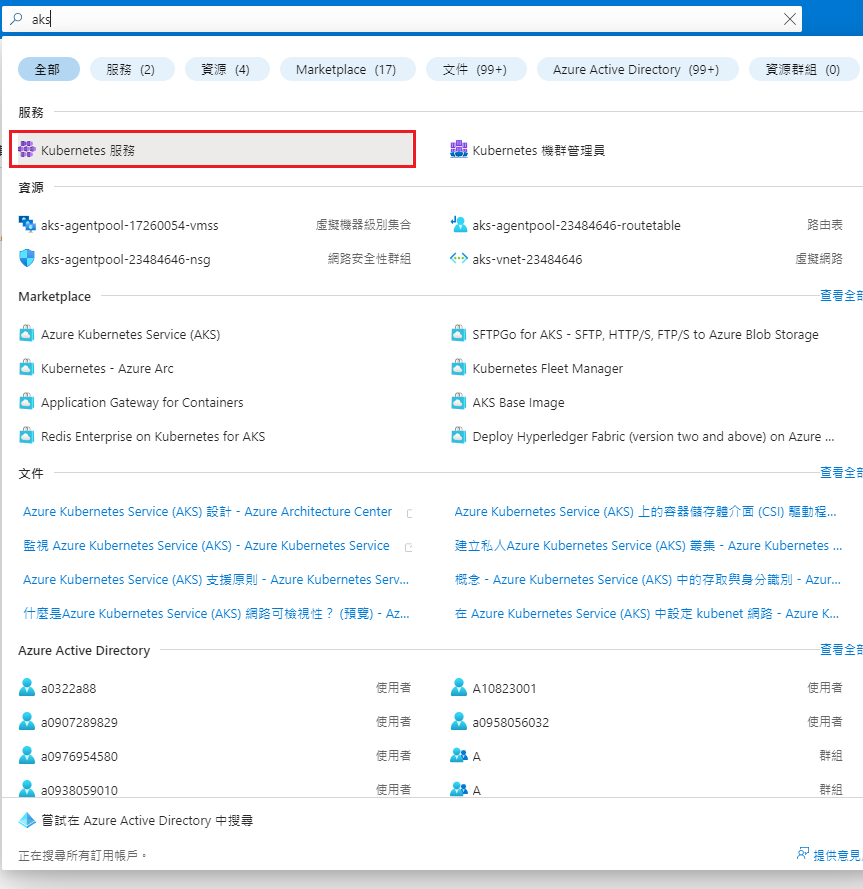Click Application Gateway for Containers icon

[27, 401]
